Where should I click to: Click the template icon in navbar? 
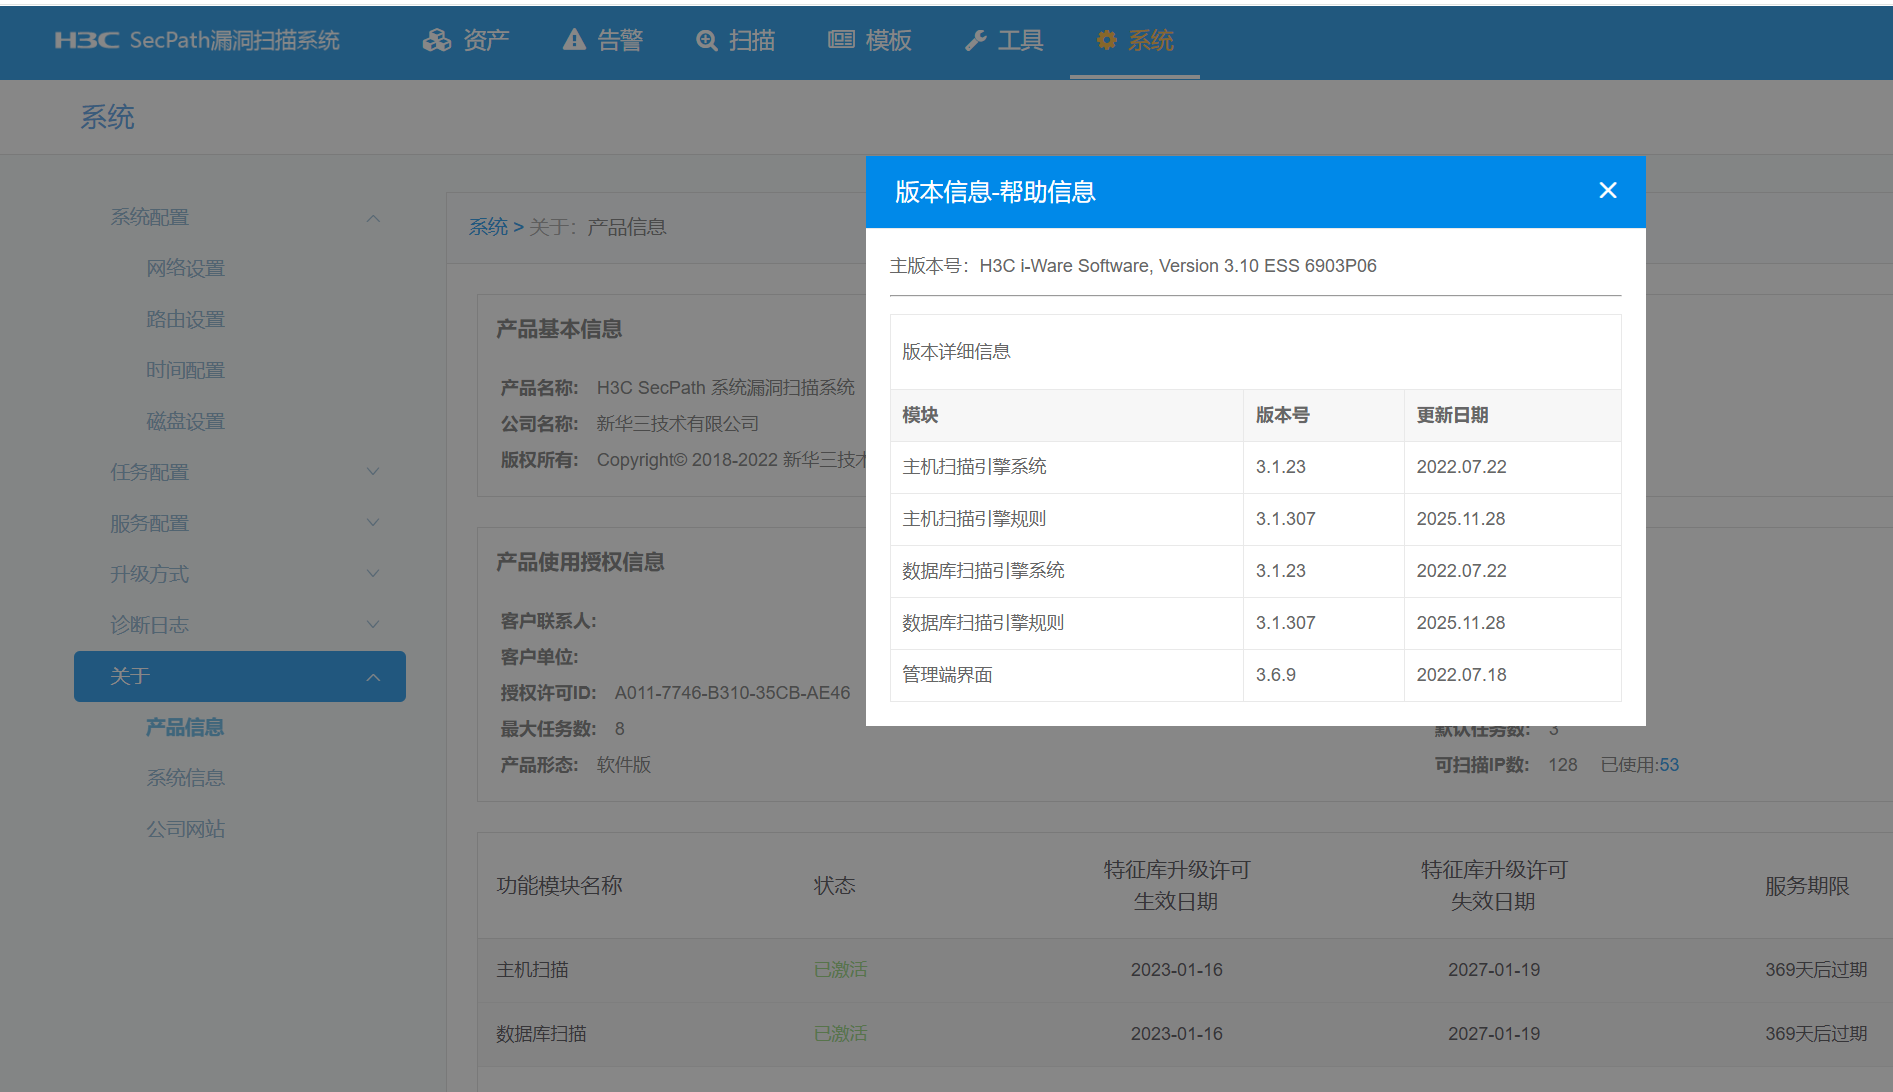[841, 40]
